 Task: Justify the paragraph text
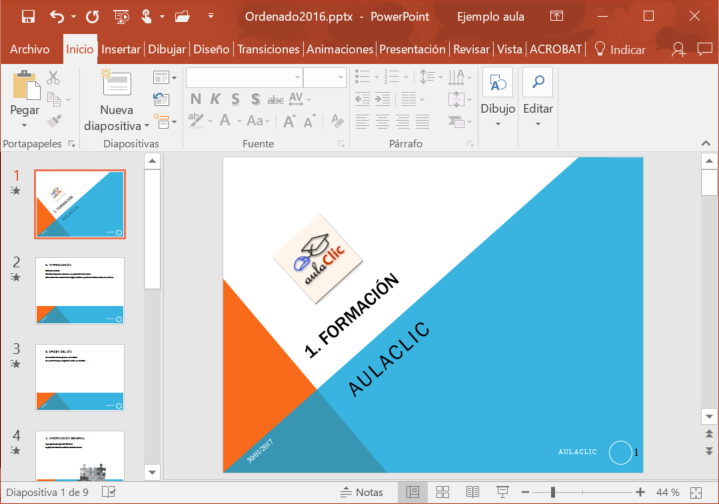tap(422, 122)
